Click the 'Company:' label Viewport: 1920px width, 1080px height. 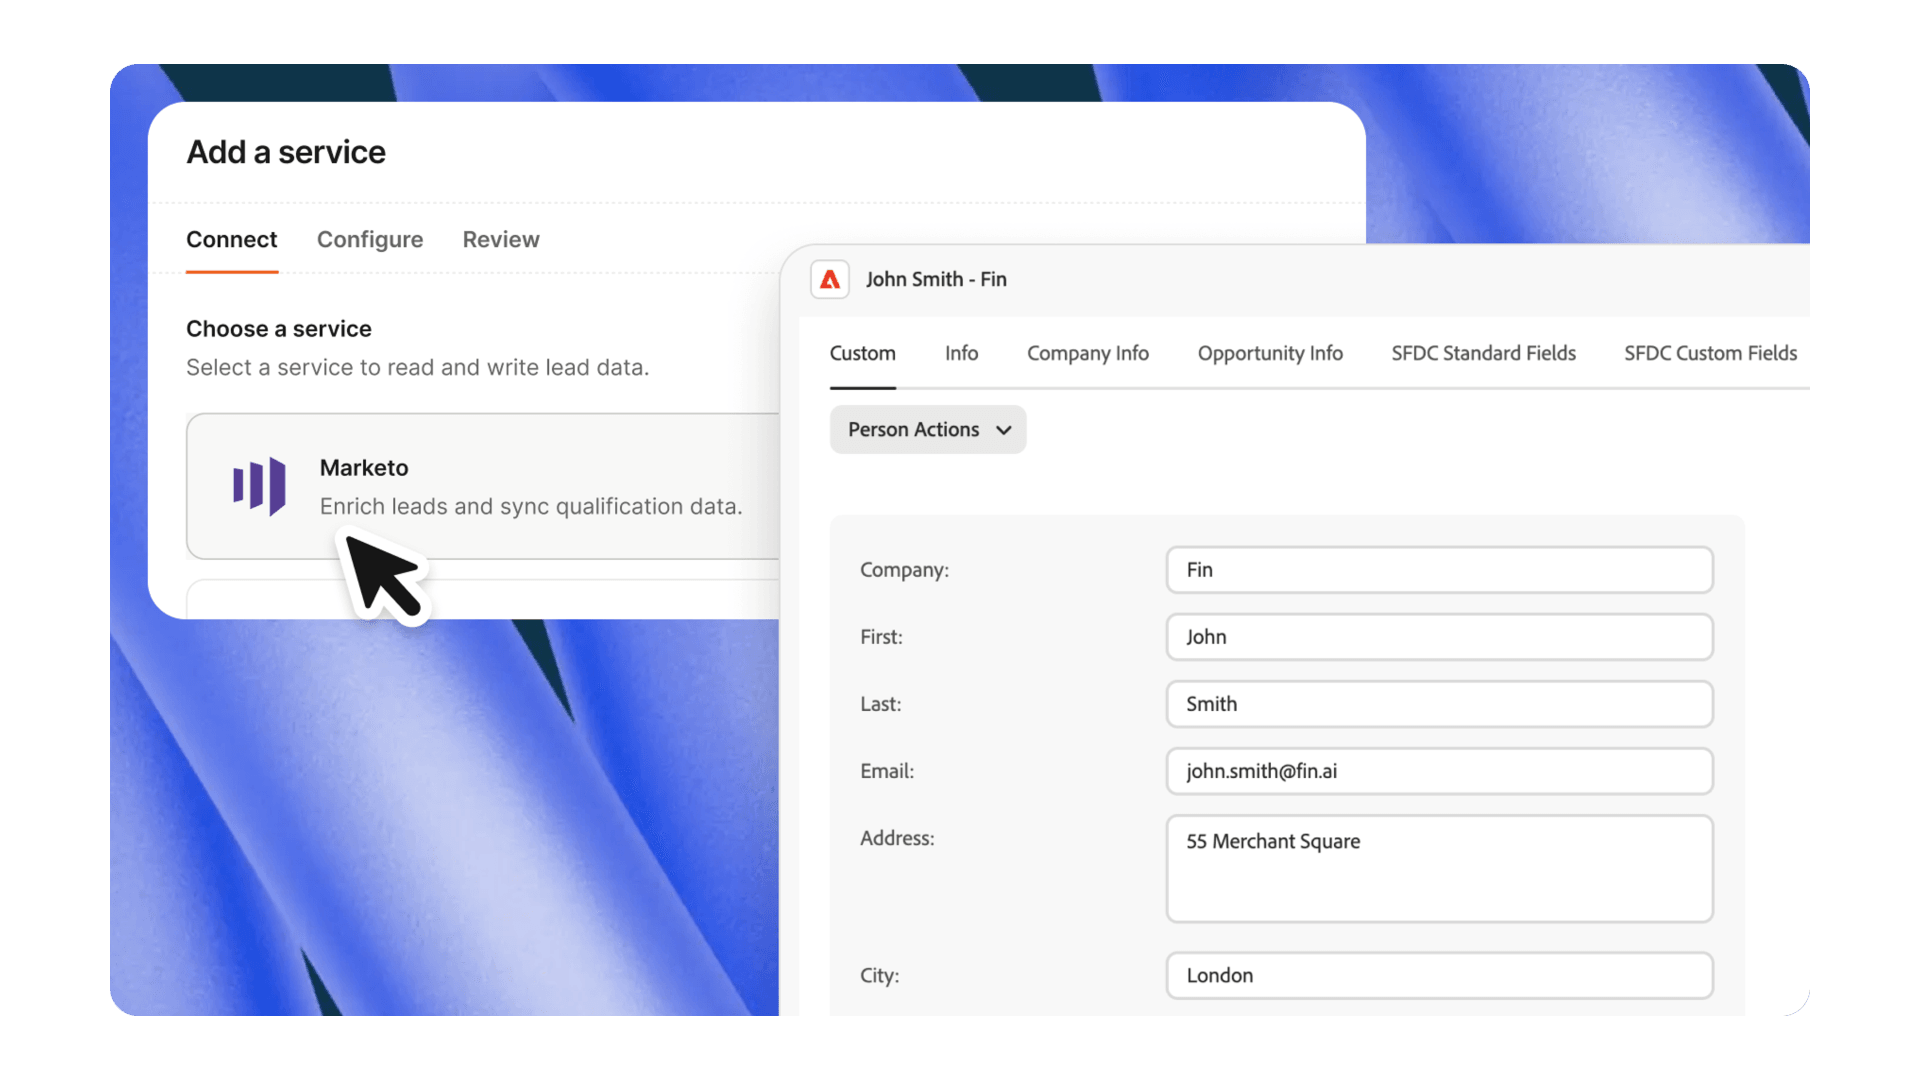[905, 570]
